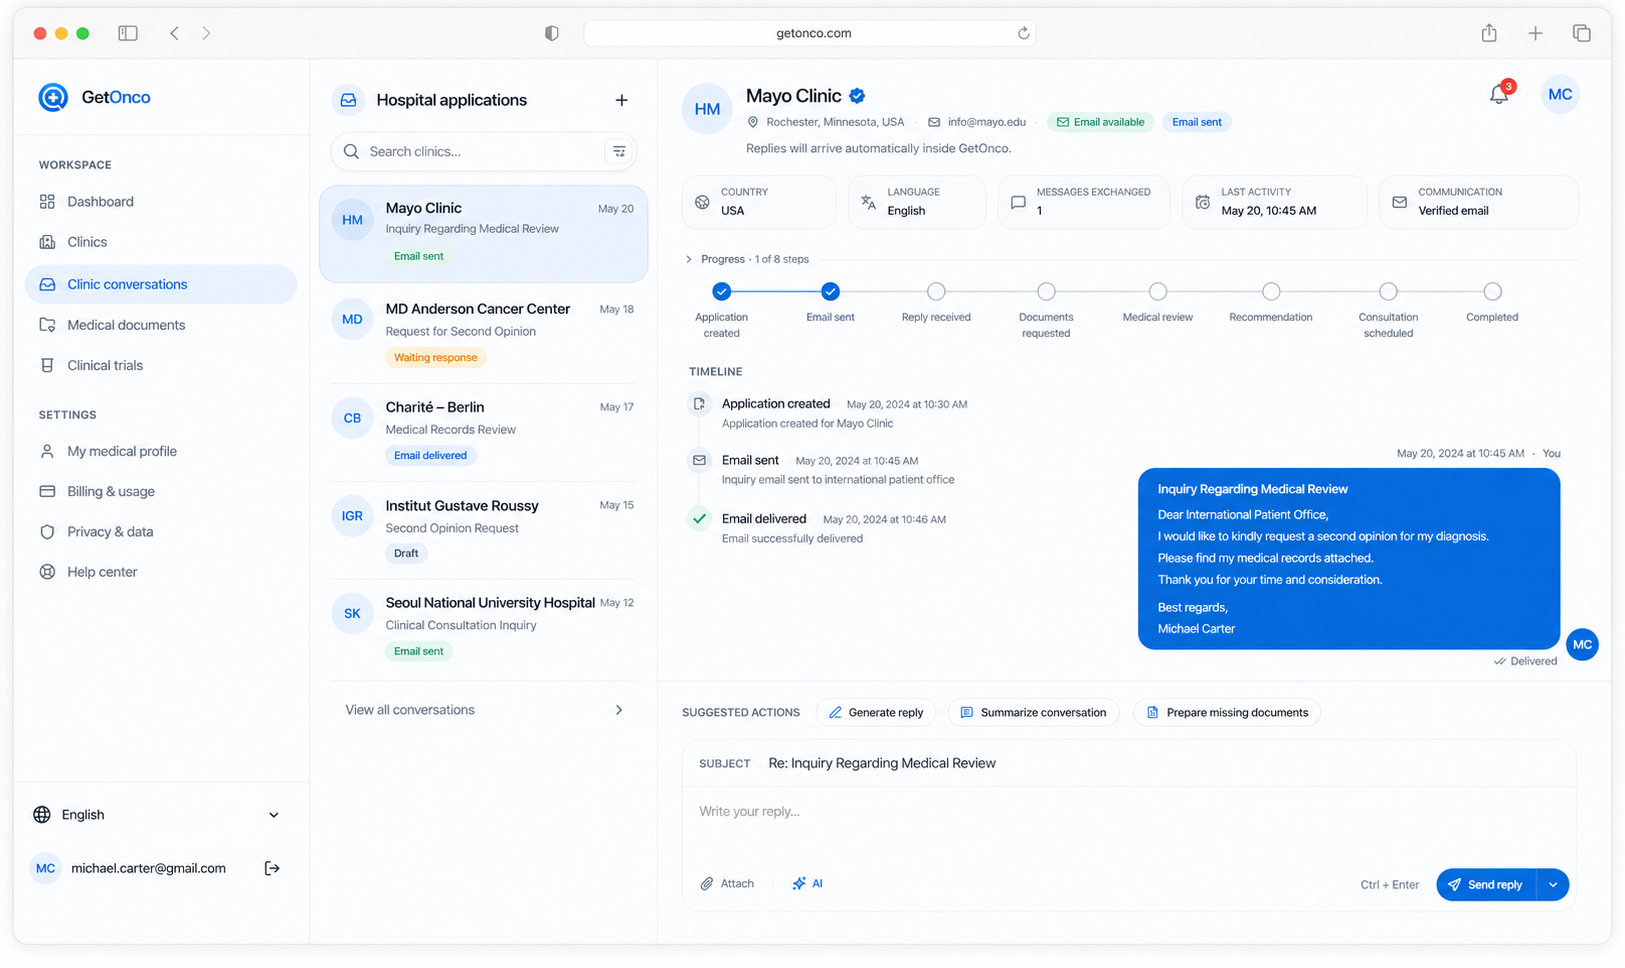Click the privacy shield icon in the toolbar
The height and width of the screenshot is (968, 1625).
[551, 33]
